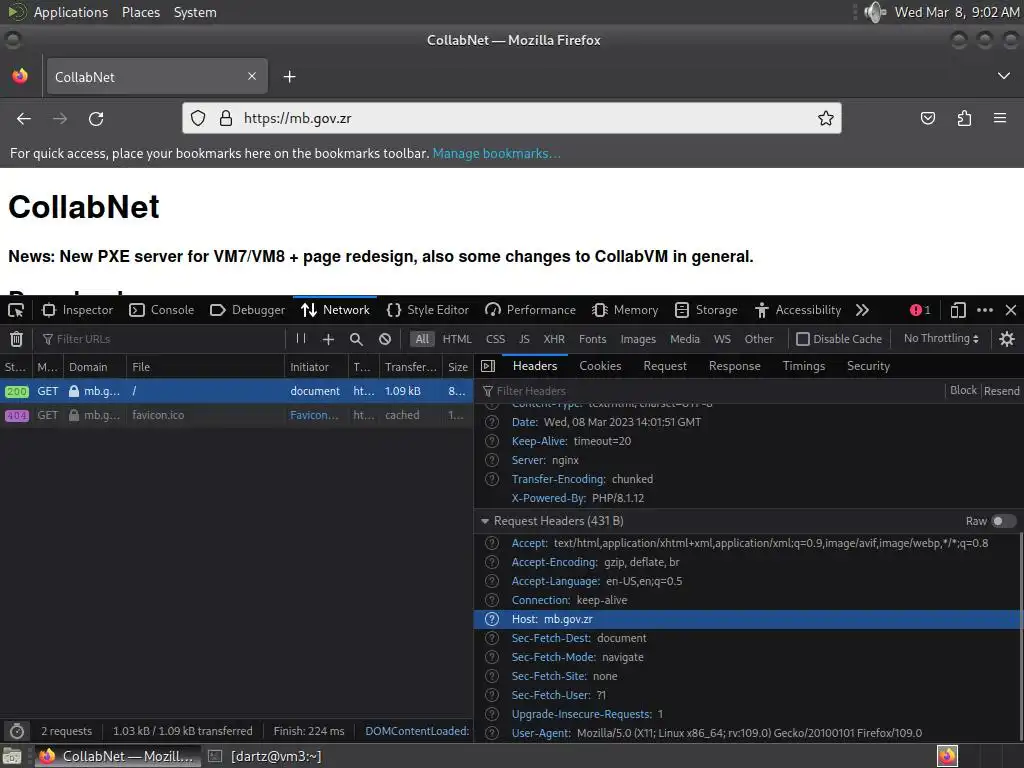Select the favicon.ico 404 request row

[236, 415]
